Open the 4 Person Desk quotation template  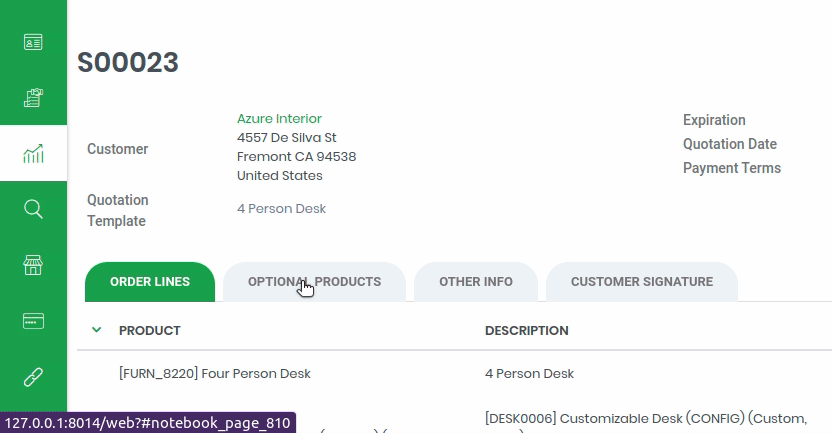281,209
